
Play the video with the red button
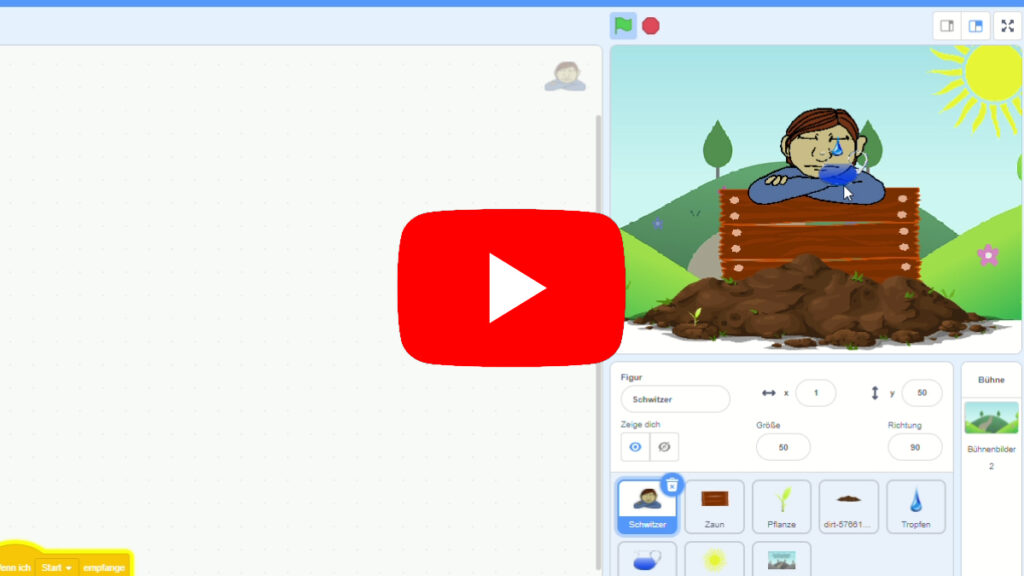tap(511, 288)
